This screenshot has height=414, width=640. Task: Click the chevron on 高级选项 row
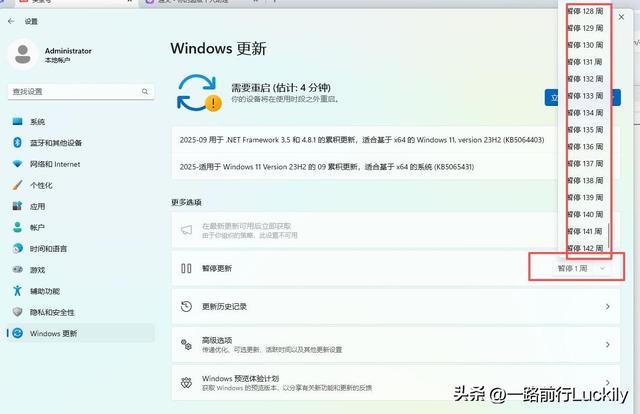coord(607,345)
